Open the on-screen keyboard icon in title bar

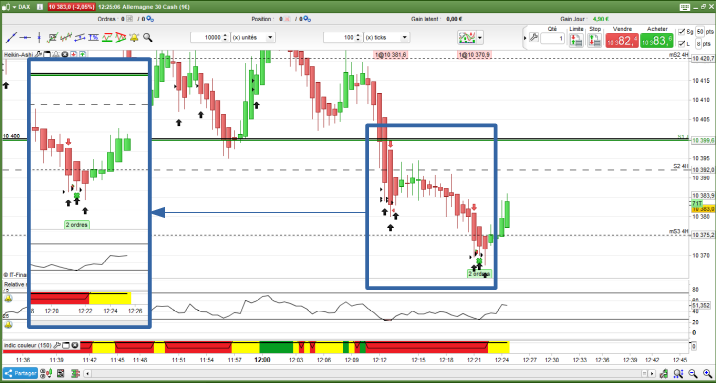click(x=685, y=7)
